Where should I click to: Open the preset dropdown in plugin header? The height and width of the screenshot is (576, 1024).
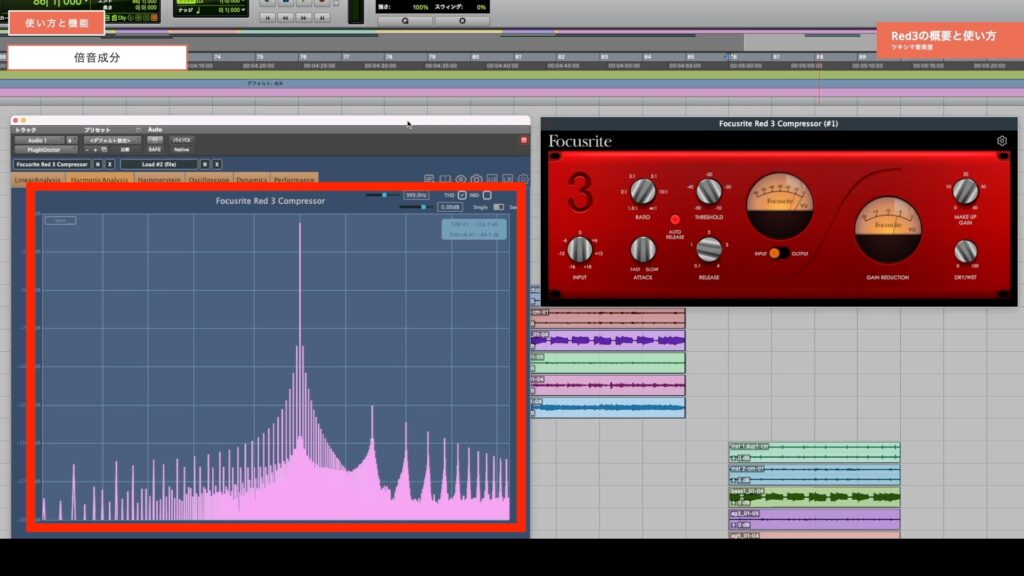point(110,140)
